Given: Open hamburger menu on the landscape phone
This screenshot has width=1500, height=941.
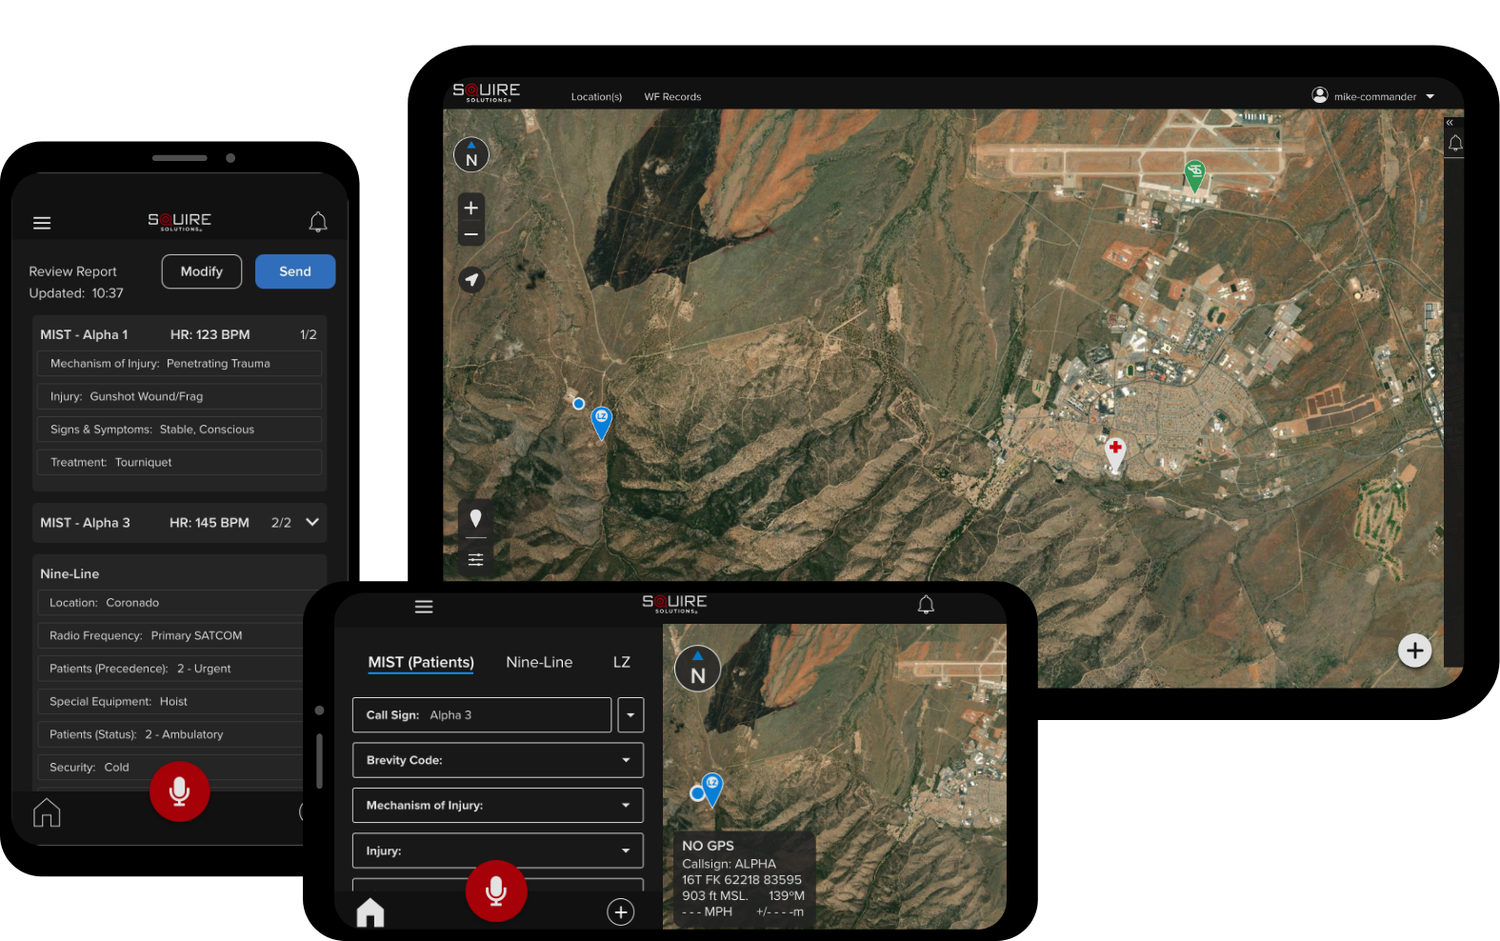Looking at the screenshot, I should (424, 606).
